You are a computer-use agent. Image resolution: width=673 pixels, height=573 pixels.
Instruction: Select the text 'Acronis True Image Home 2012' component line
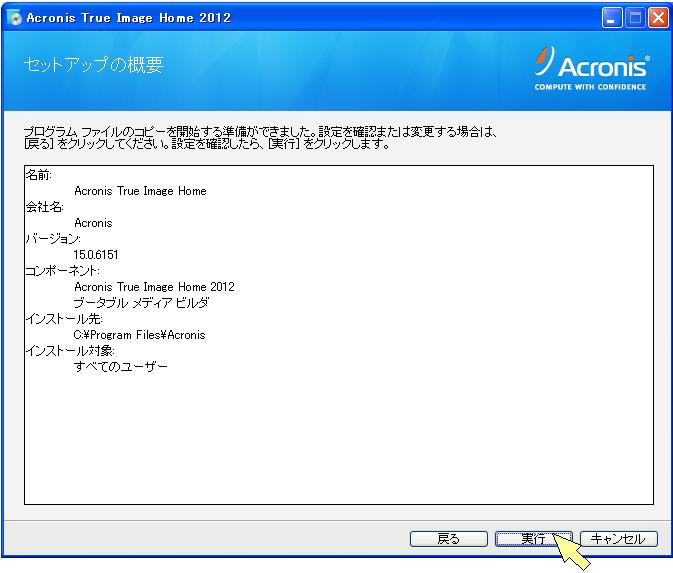coord(154,286)
